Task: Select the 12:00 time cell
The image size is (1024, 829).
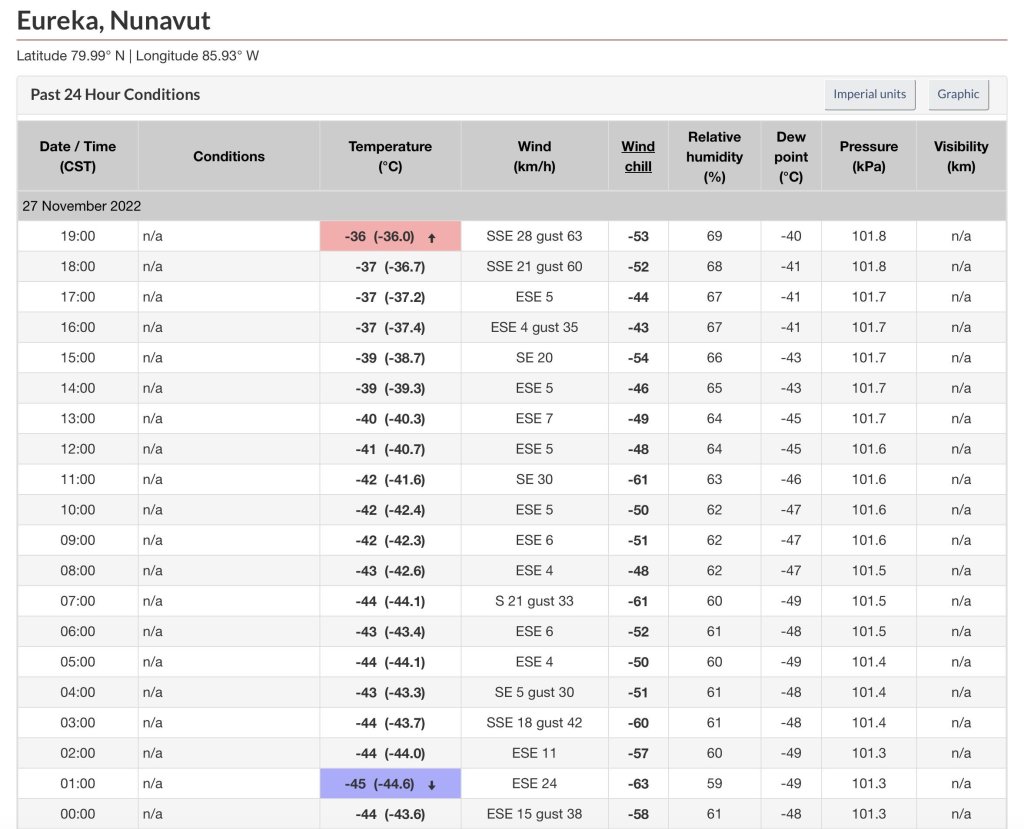Action: point(78,449)
